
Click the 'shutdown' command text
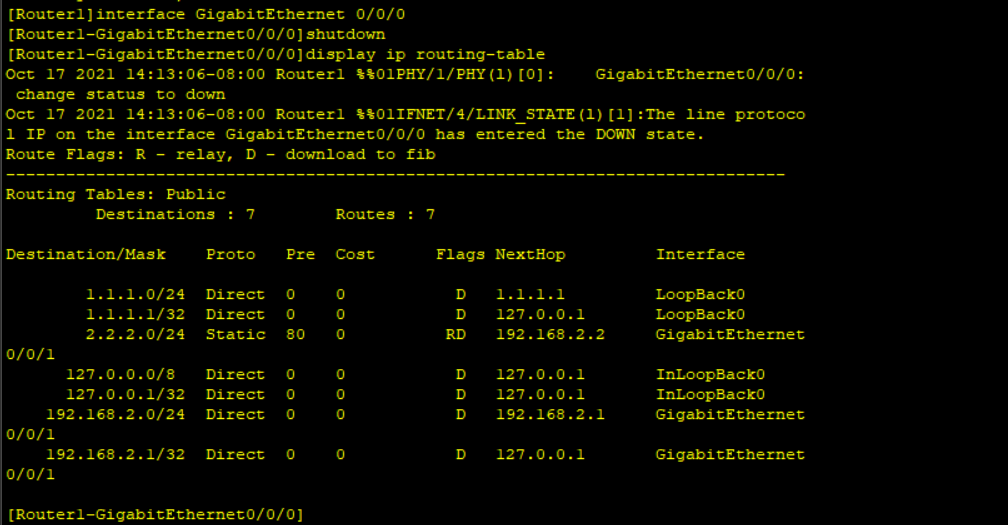coord(345,34)
